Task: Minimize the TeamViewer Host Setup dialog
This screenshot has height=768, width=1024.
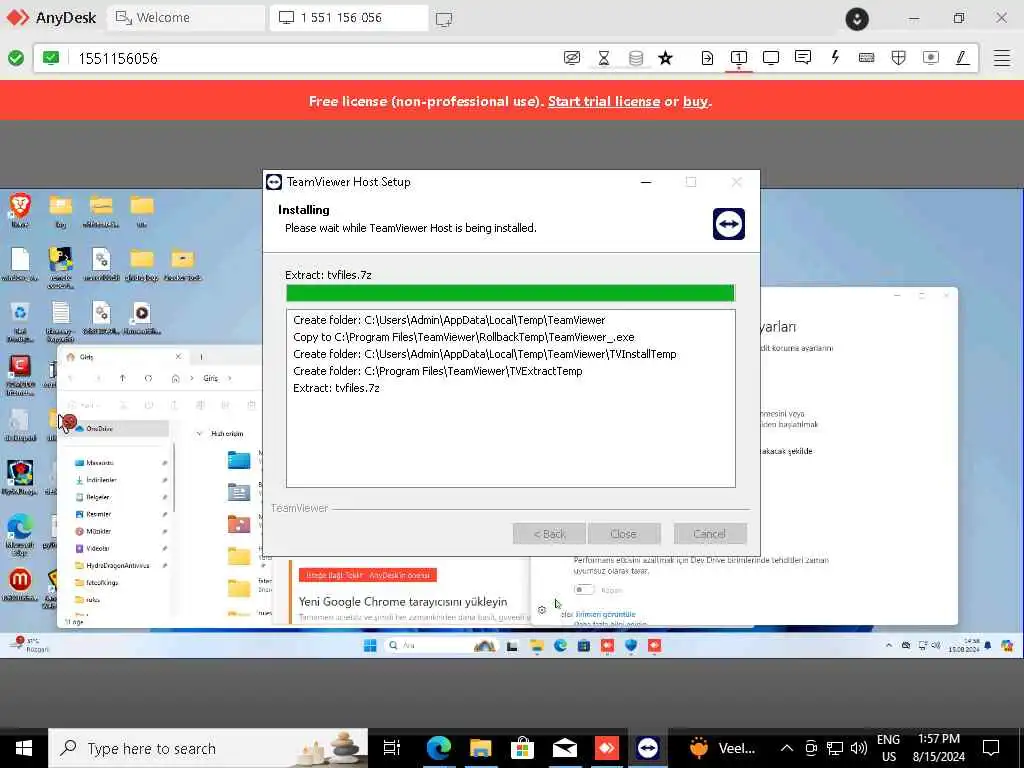Action: 646,182
